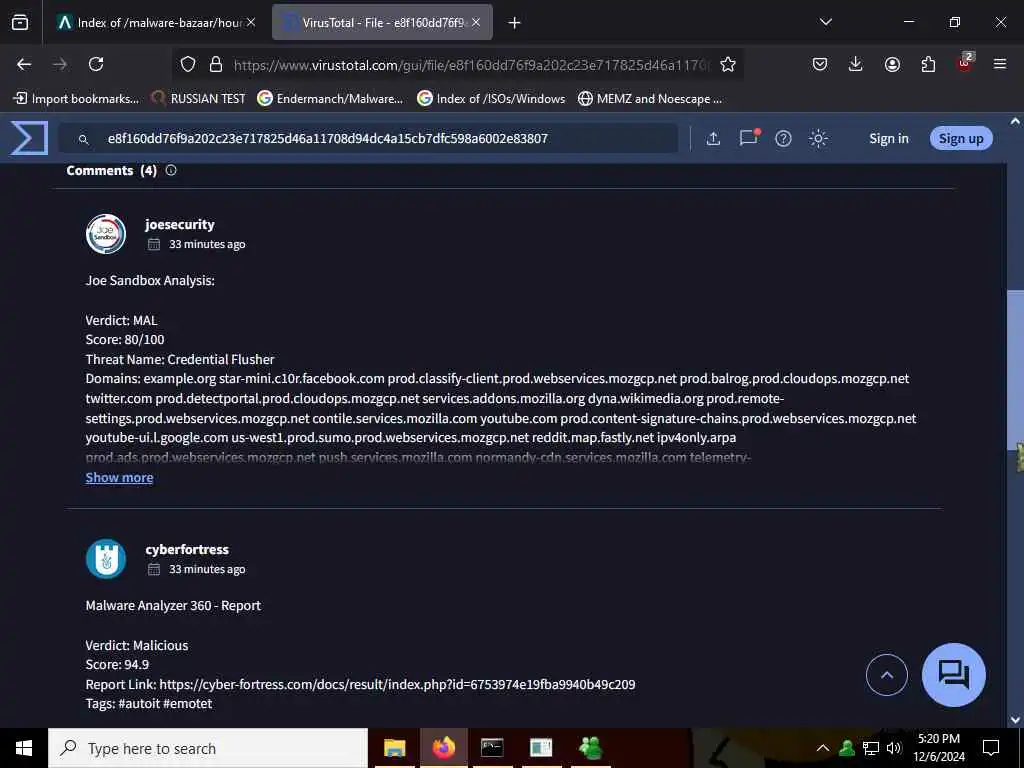1024x768 pixels.
Task: Select Tags: #autoit #emotet text
Action: pyautogui.click(x=149, y=703)
